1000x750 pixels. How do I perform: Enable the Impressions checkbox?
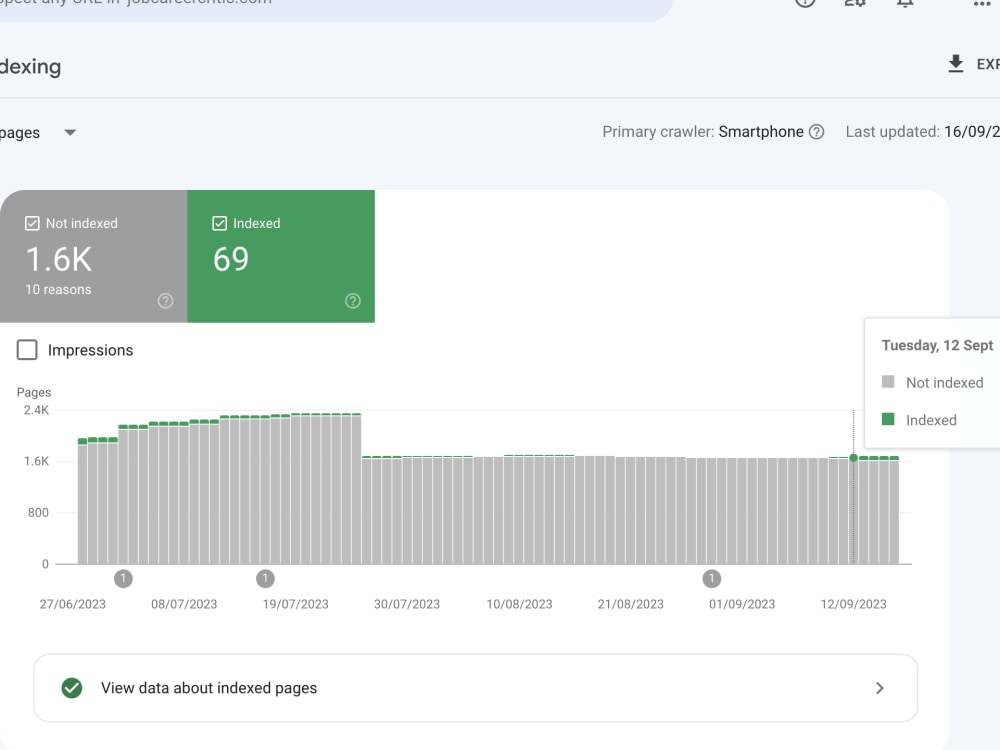[x=27, y=349]
